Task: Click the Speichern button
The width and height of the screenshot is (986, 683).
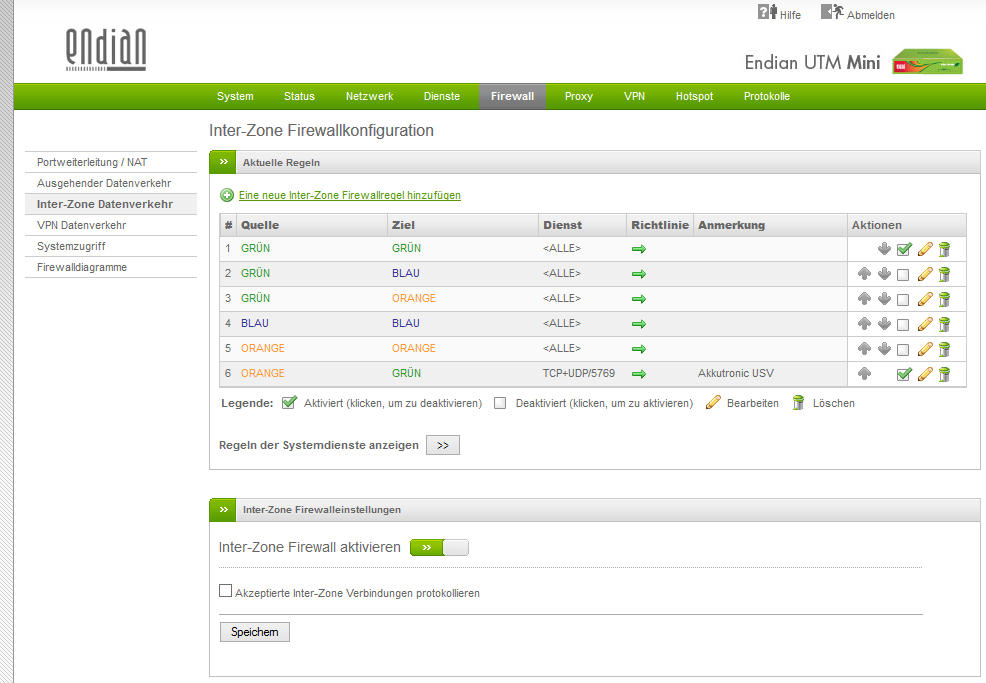Action: (x=254, y=632)
